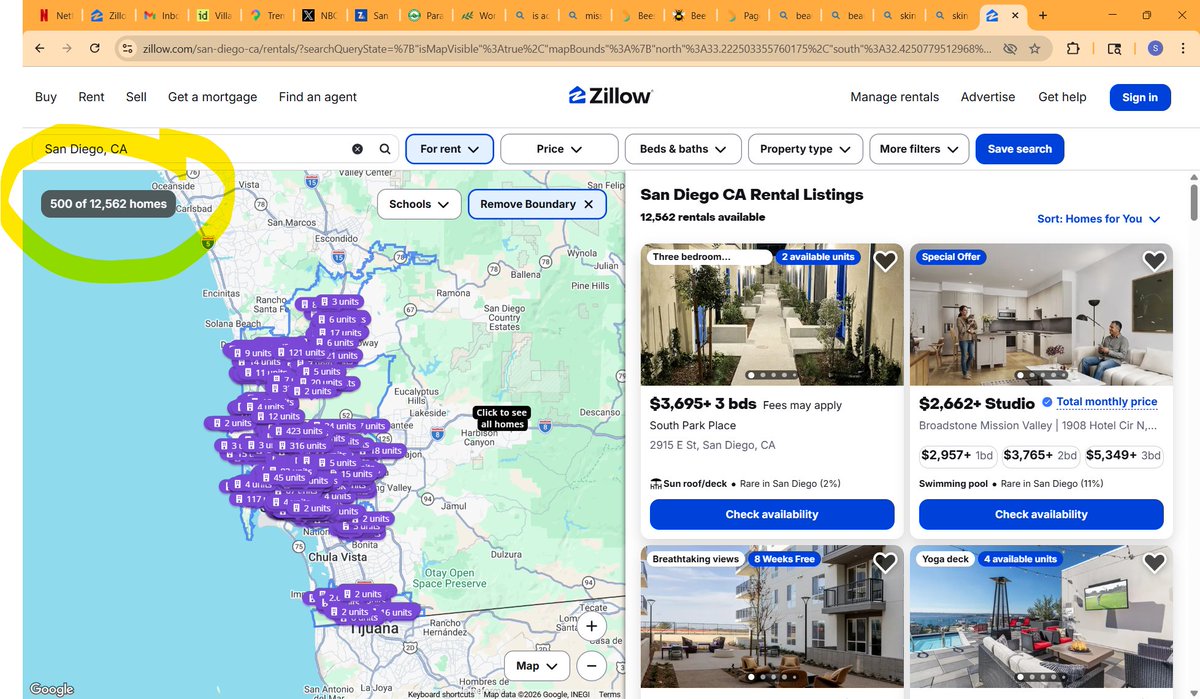Open a new browser tab

click(x=1043, y=15)
